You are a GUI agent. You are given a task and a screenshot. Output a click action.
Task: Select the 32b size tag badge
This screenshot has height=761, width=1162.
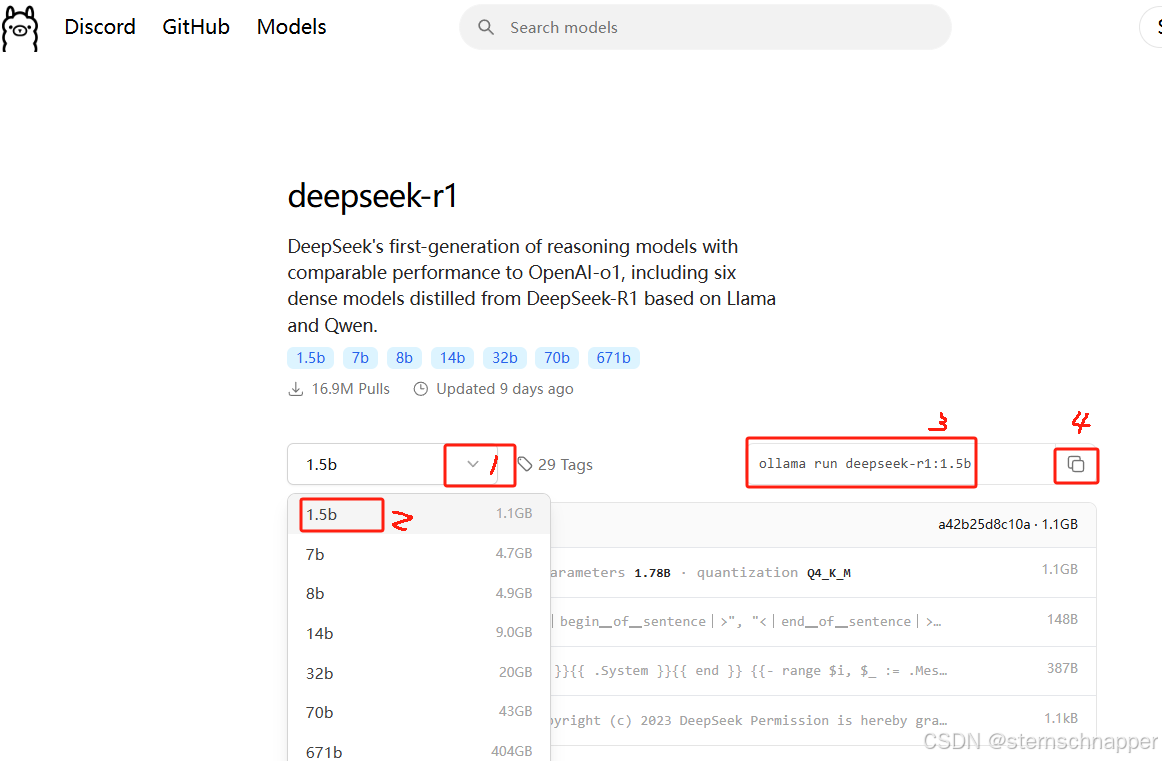point(505,358)
